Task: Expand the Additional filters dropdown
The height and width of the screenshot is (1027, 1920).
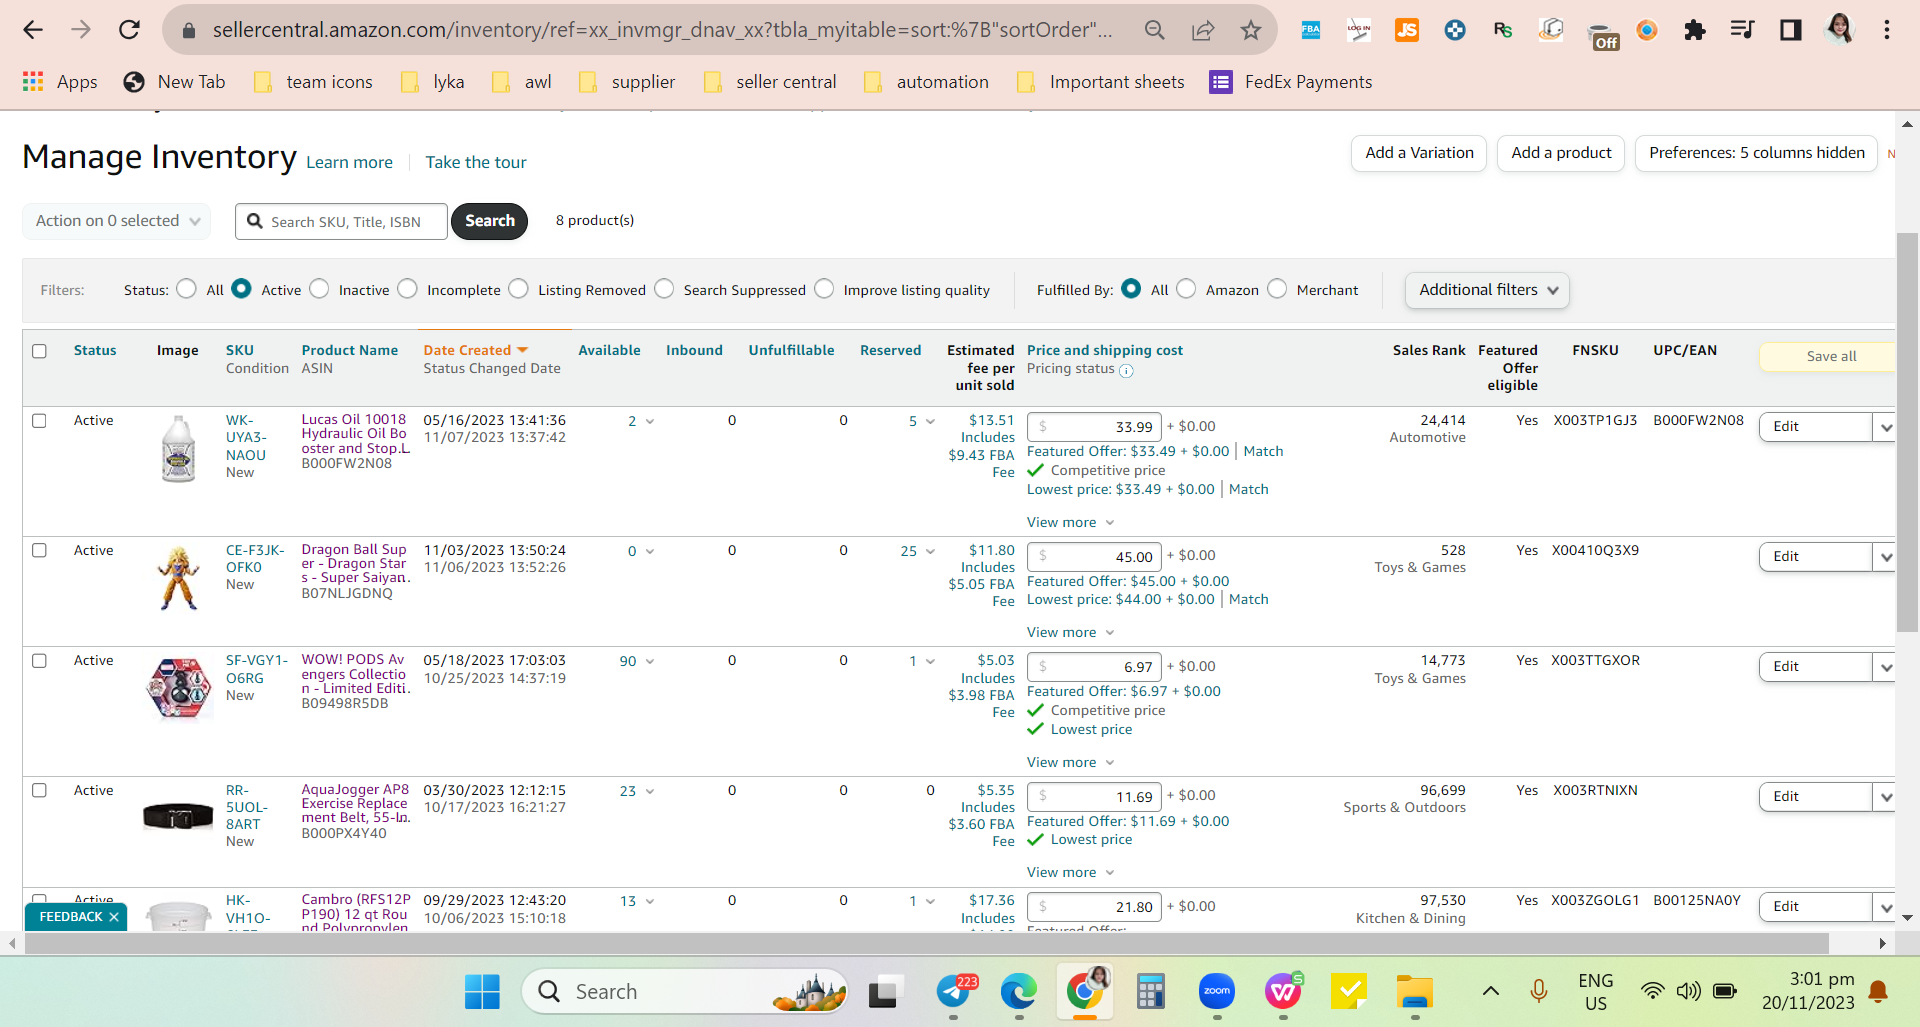Action: coord(1487,290)
